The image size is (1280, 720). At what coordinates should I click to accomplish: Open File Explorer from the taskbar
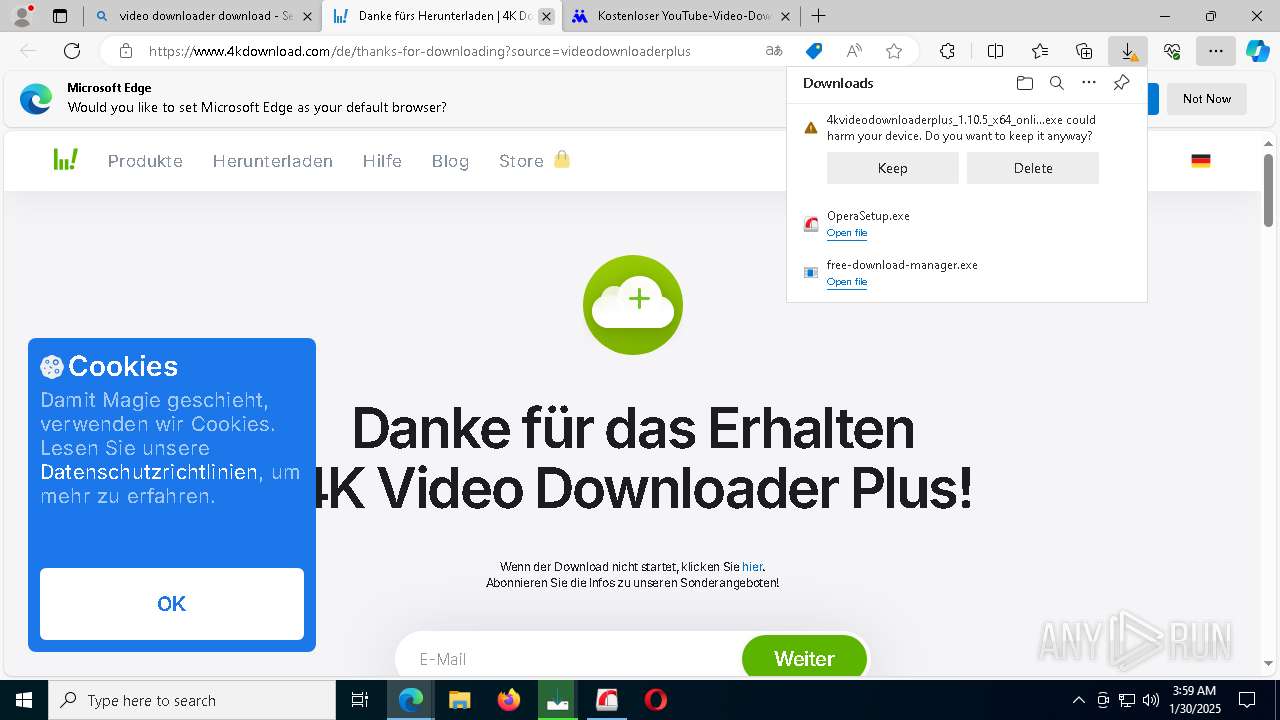(459, 700)
